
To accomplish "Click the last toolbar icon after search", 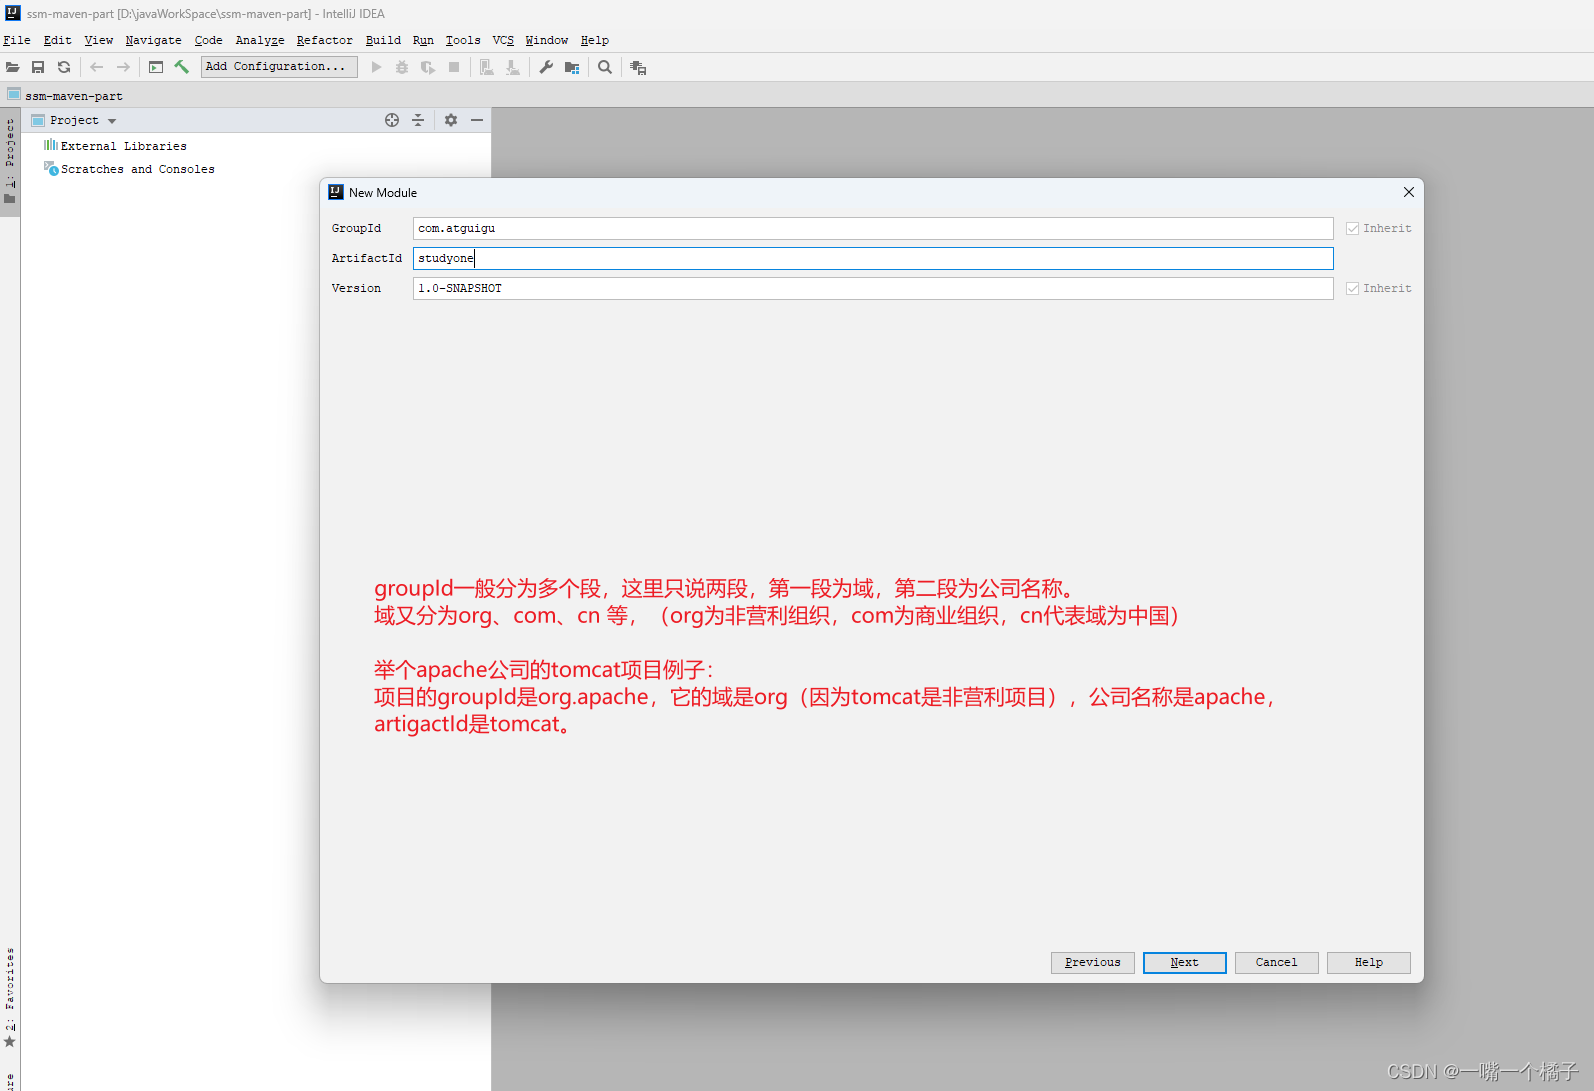I will (x=638, y=67).
